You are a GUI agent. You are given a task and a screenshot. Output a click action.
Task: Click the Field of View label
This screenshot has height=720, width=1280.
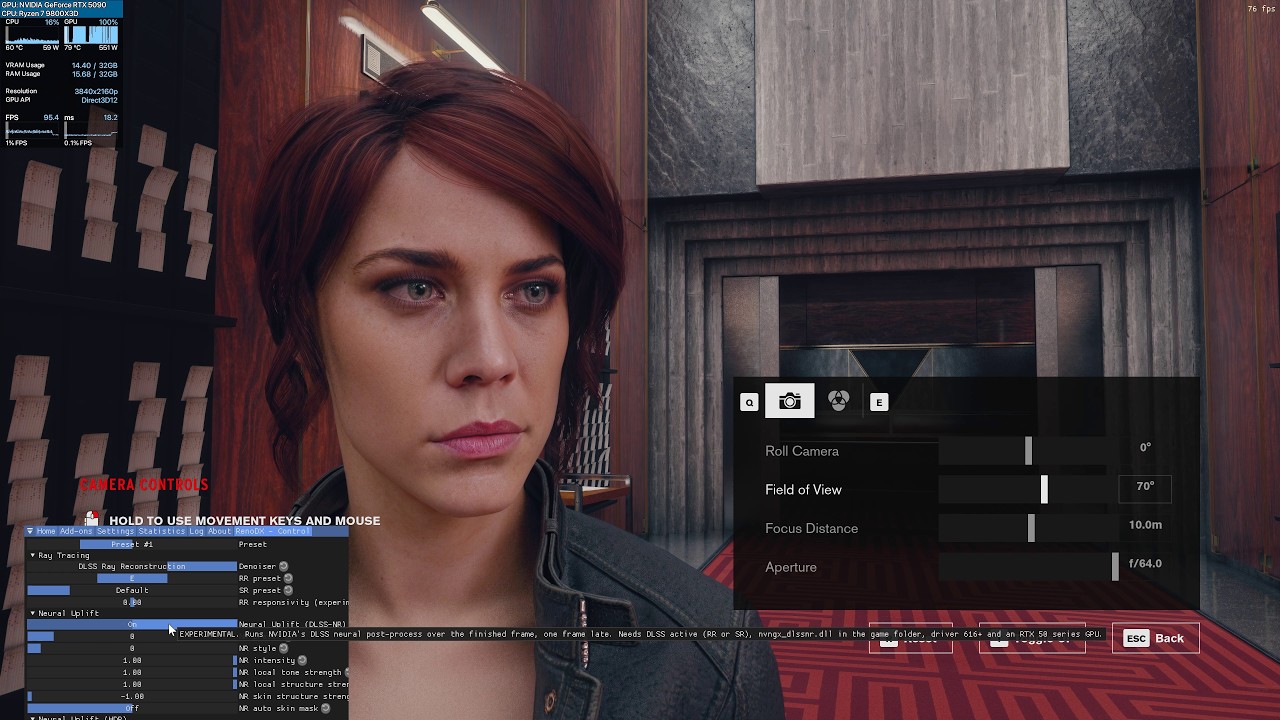pos(803,490)
